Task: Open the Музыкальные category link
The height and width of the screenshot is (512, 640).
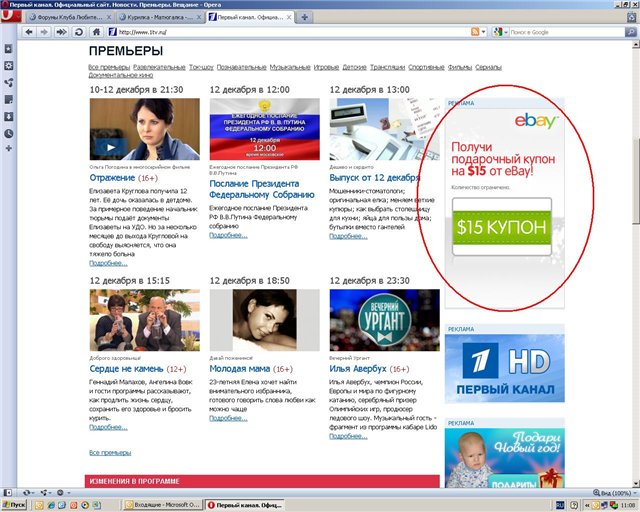Action: point(290,67)
